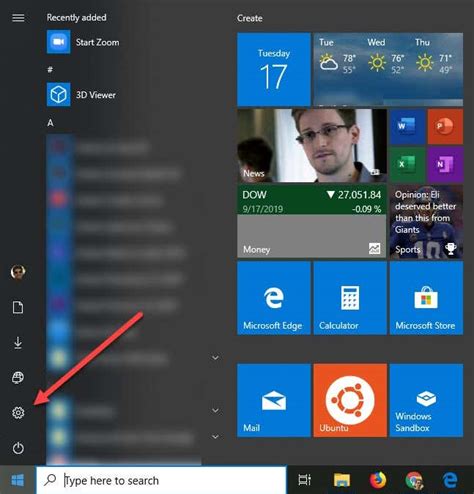474x494 pixels.
Task: Open the Settings gear icon
Action: tap(18, 413)
